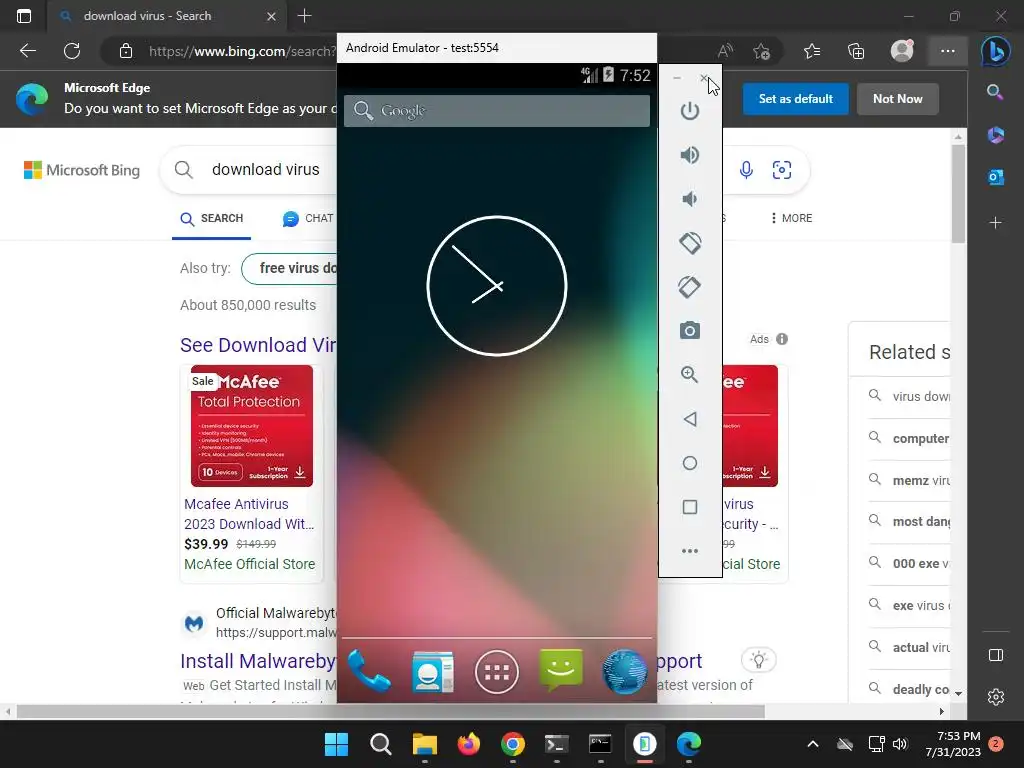Viewport: 1024px width, 768px height.
Task: Click the horizontal page scrollbar
Action: point(391,711)
